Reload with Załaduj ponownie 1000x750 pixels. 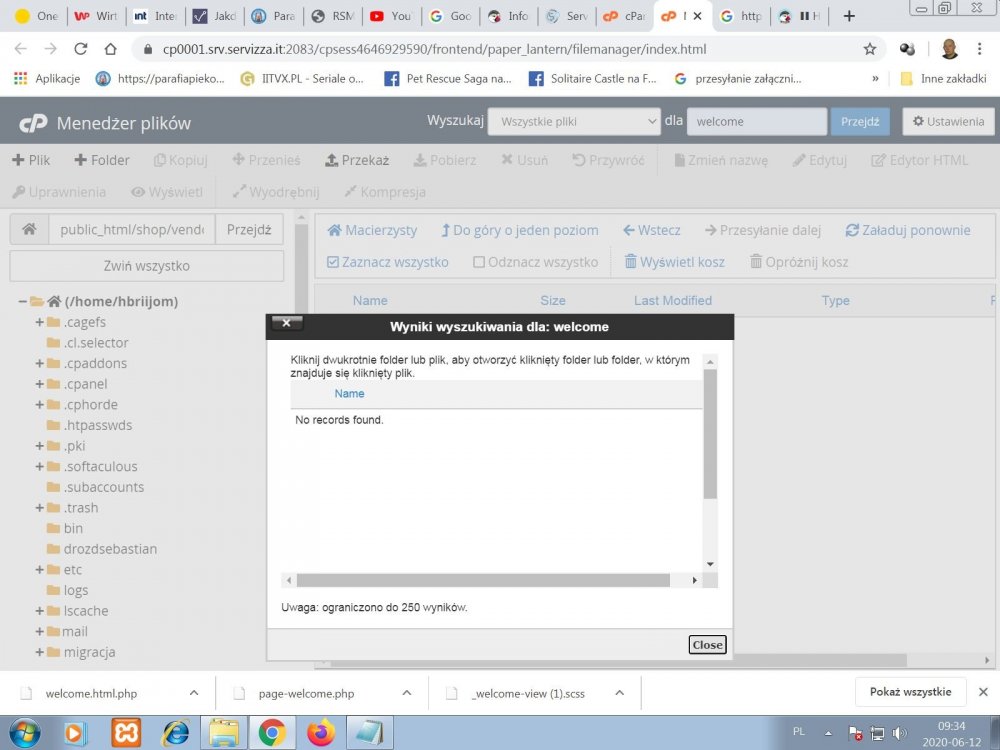tap(908, 230)
